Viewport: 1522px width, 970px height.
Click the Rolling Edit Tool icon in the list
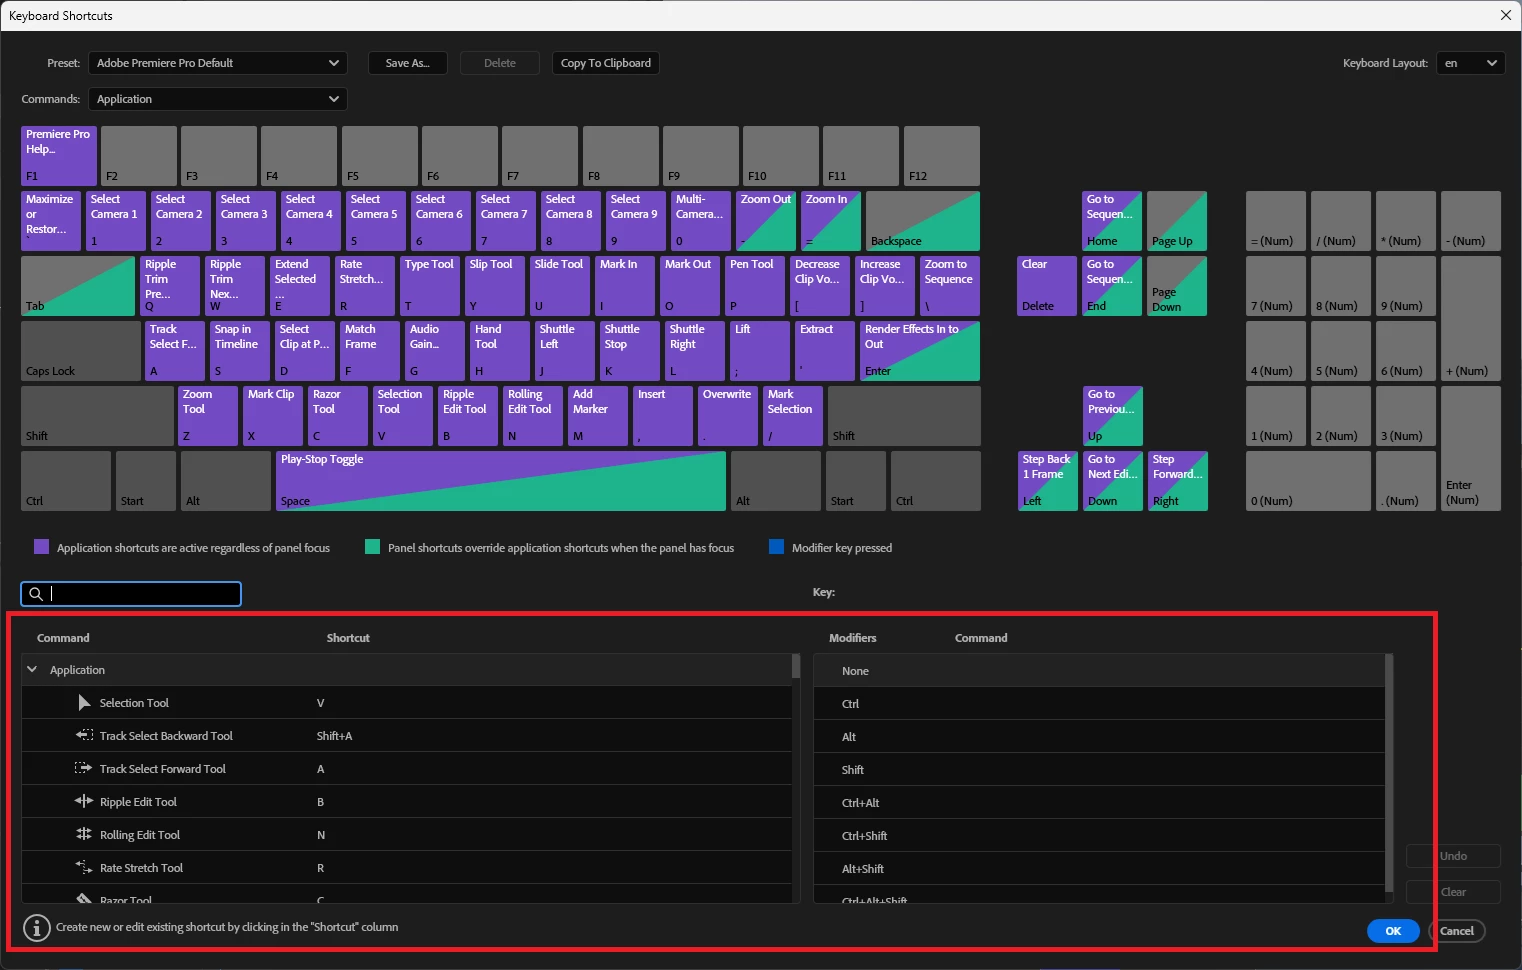(x=84, y=835)
